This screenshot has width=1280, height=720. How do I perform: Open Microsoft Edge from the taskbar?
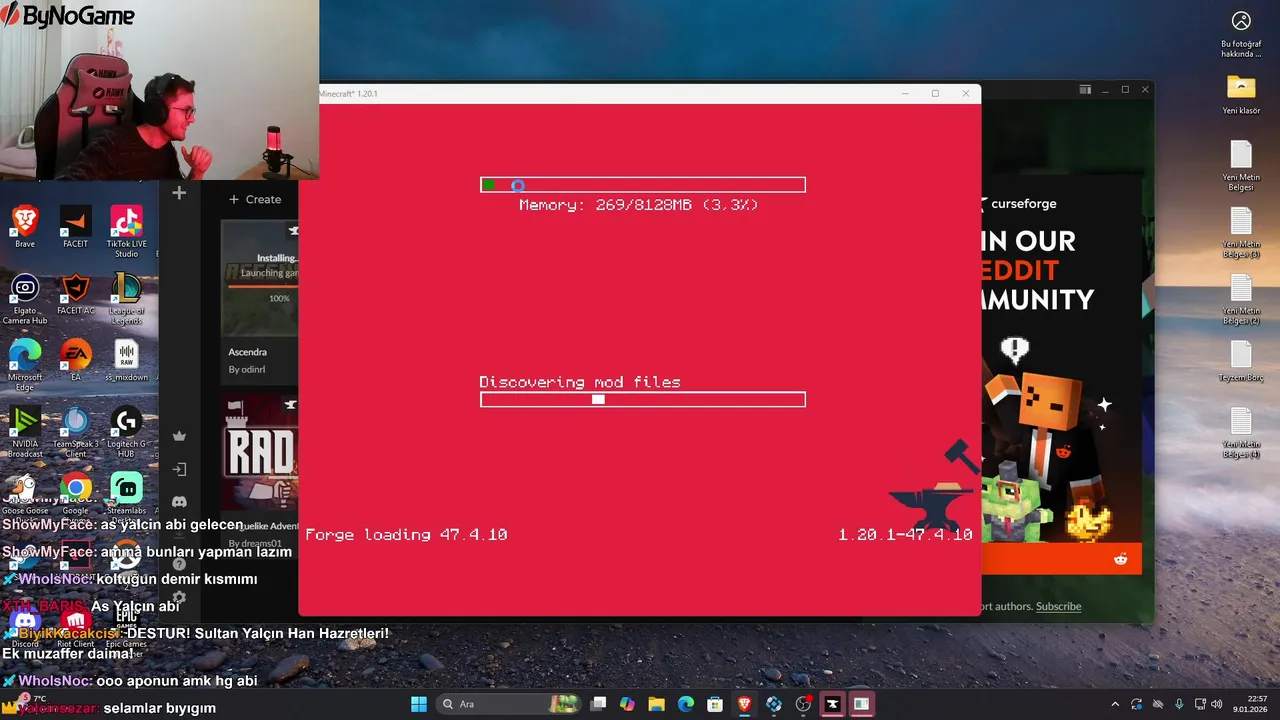click(x=686, y=704)
